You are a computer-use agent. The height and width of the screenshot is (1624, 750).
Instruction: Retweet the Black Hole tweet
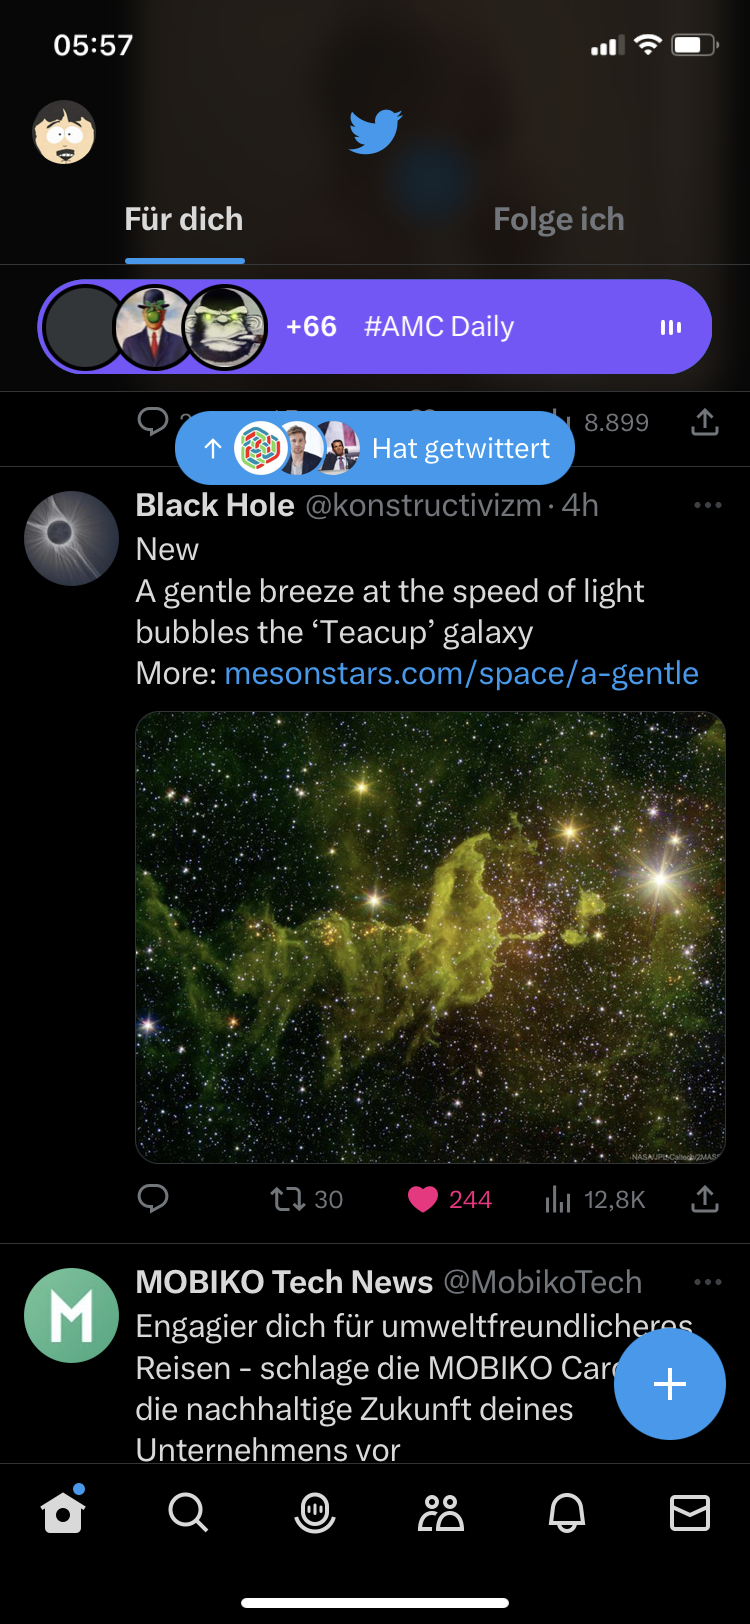[288, 1199]
